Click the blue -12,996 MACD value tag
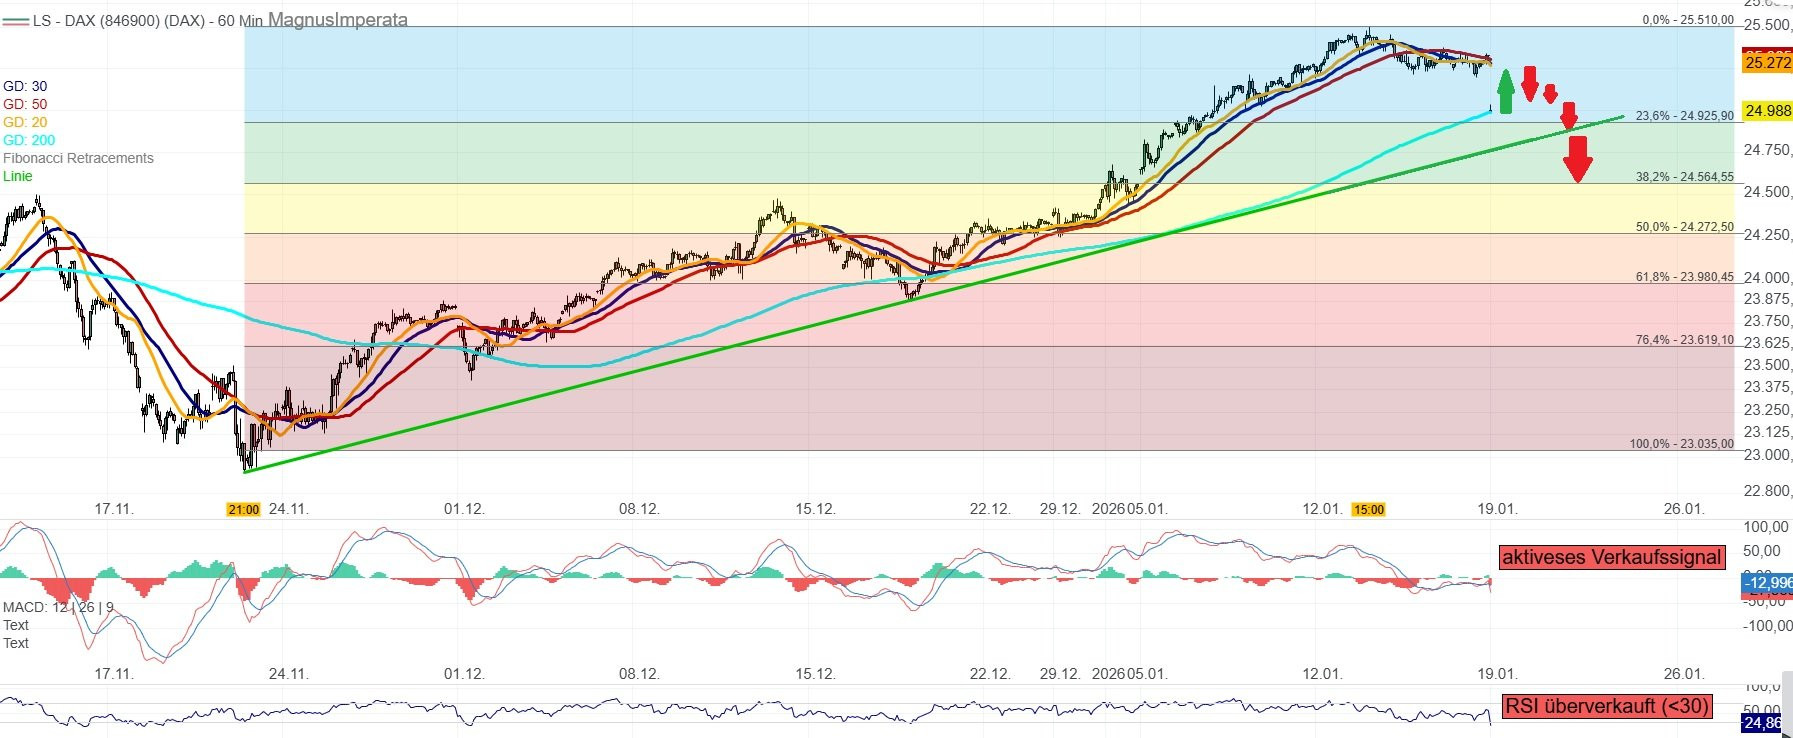 click(1767, 582)
